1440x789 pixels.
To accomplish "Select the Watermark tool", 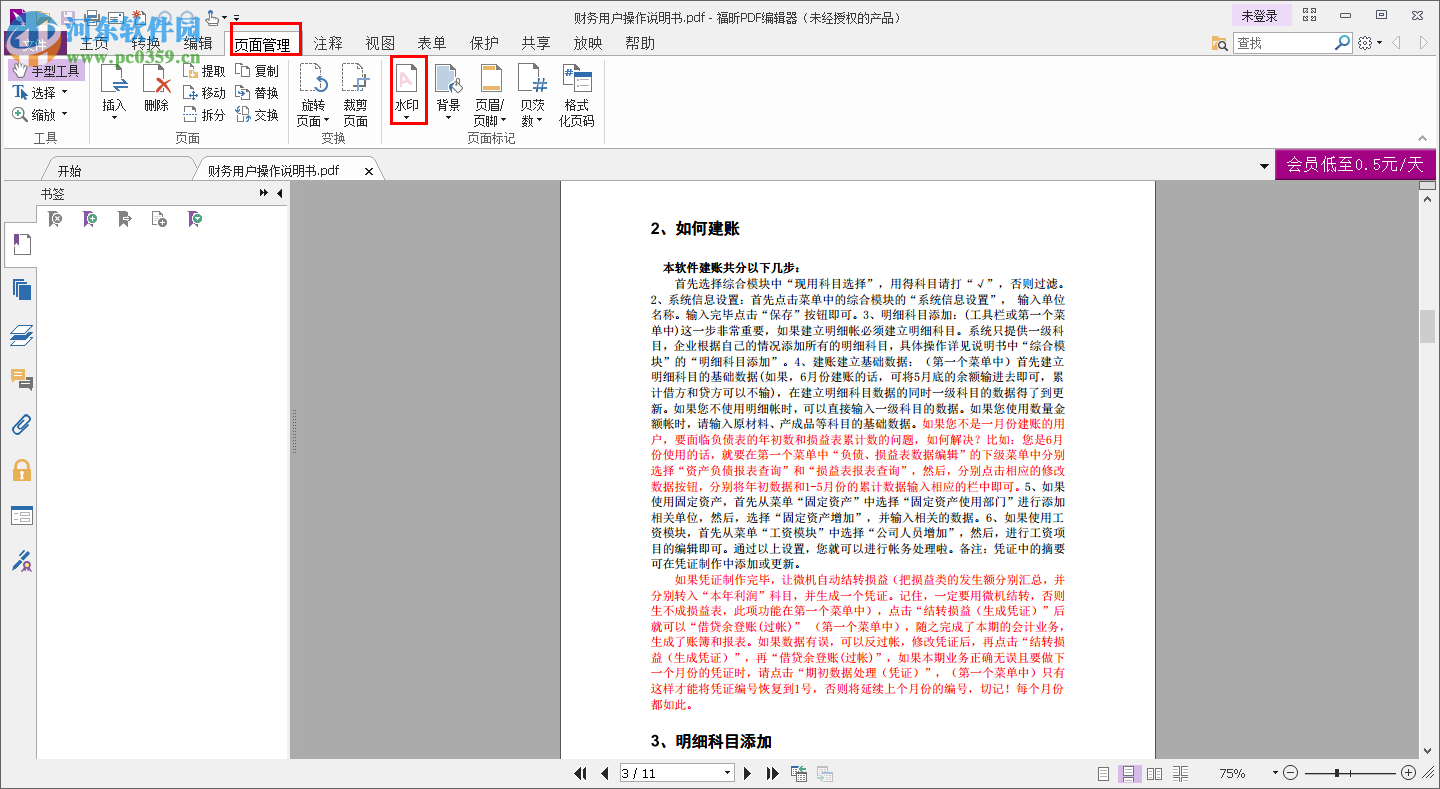I will 407,85.
